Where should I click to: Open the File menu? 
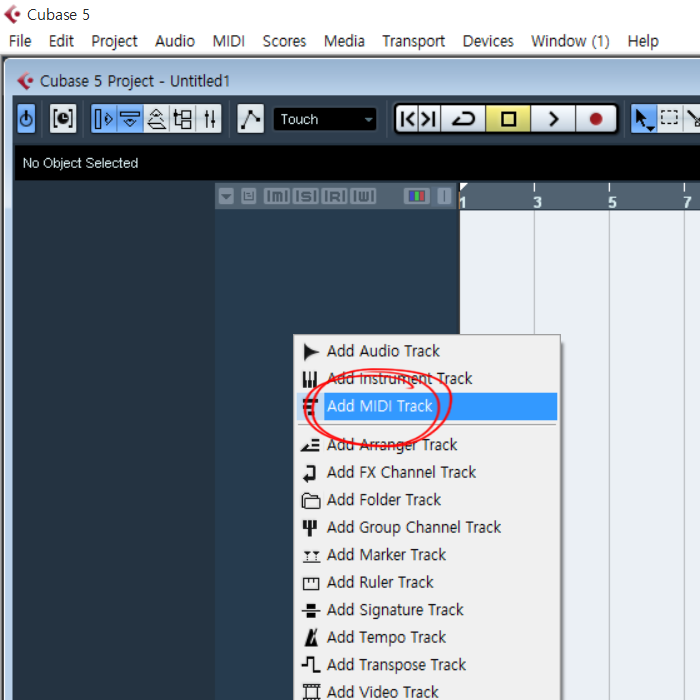coord(20,41)
